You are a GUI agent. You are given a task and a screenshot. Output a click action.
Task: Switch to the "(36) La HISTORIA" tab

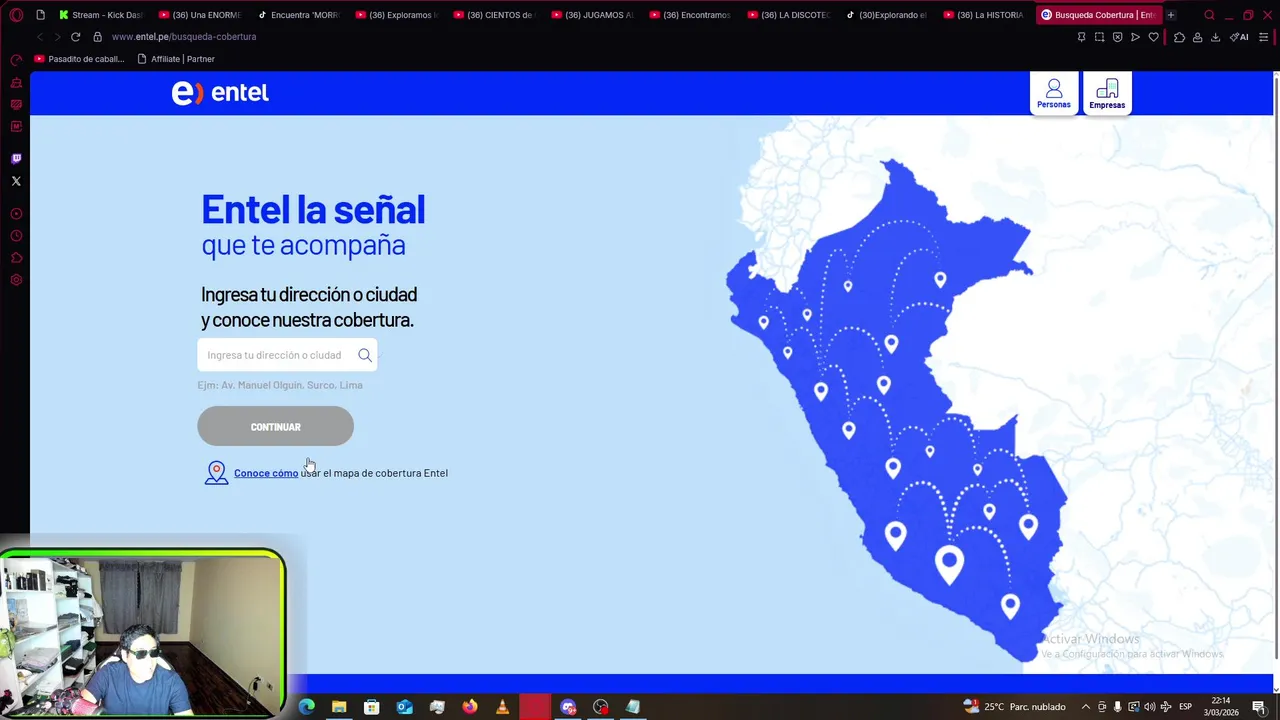click(x=982, y=15)
